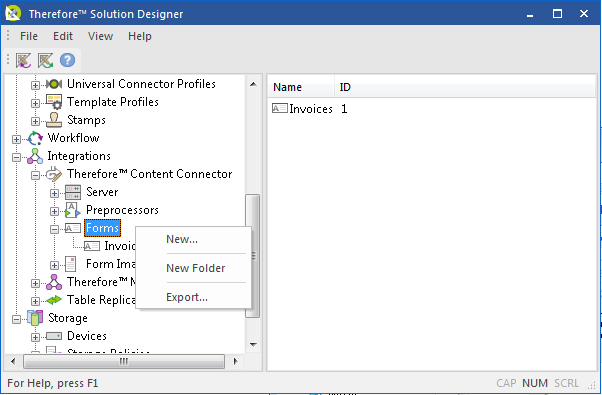This screenshot has width=602, height=395.
Task: Select the Workflow label in tree
Action: (73, 138)
